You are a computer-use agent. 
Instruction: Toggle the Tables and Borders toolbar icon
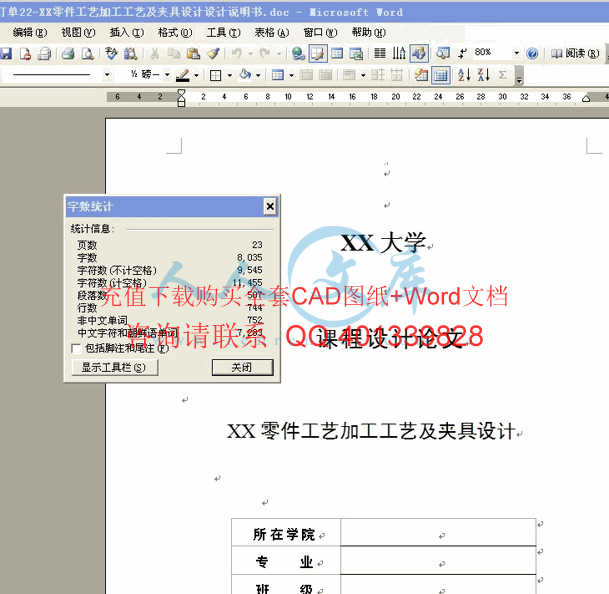[318, 54]
